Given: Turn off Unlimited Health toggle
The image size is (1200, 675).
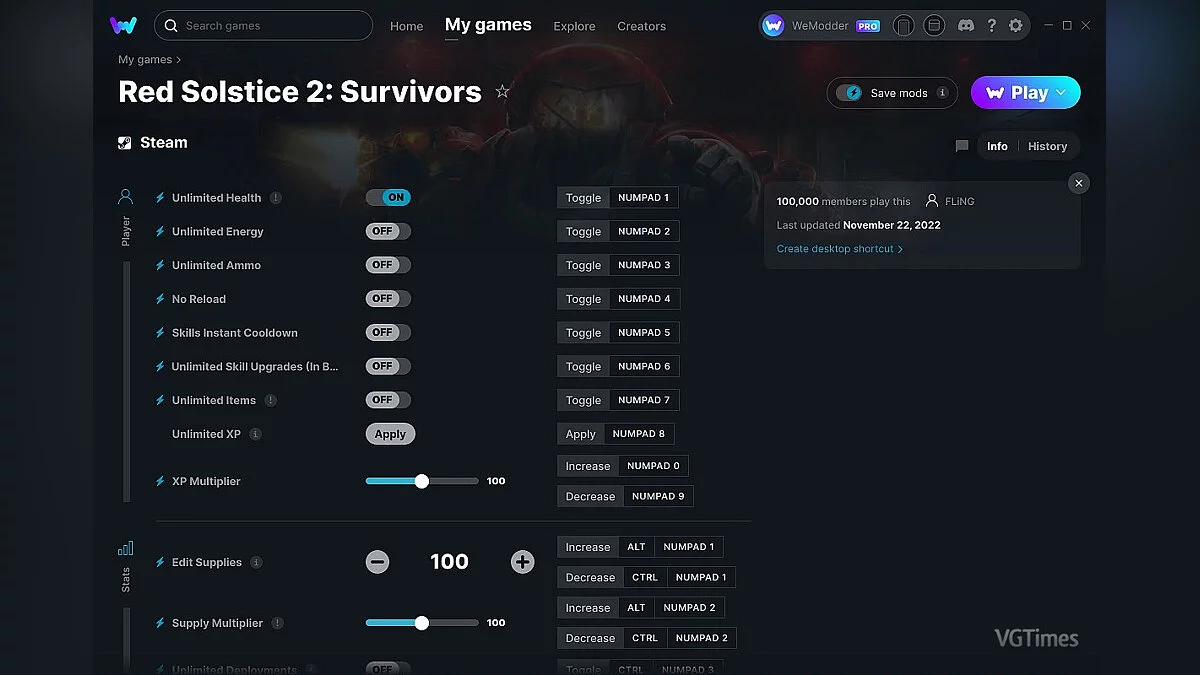Looking at the screenshot, I should [x=388, y=198].
